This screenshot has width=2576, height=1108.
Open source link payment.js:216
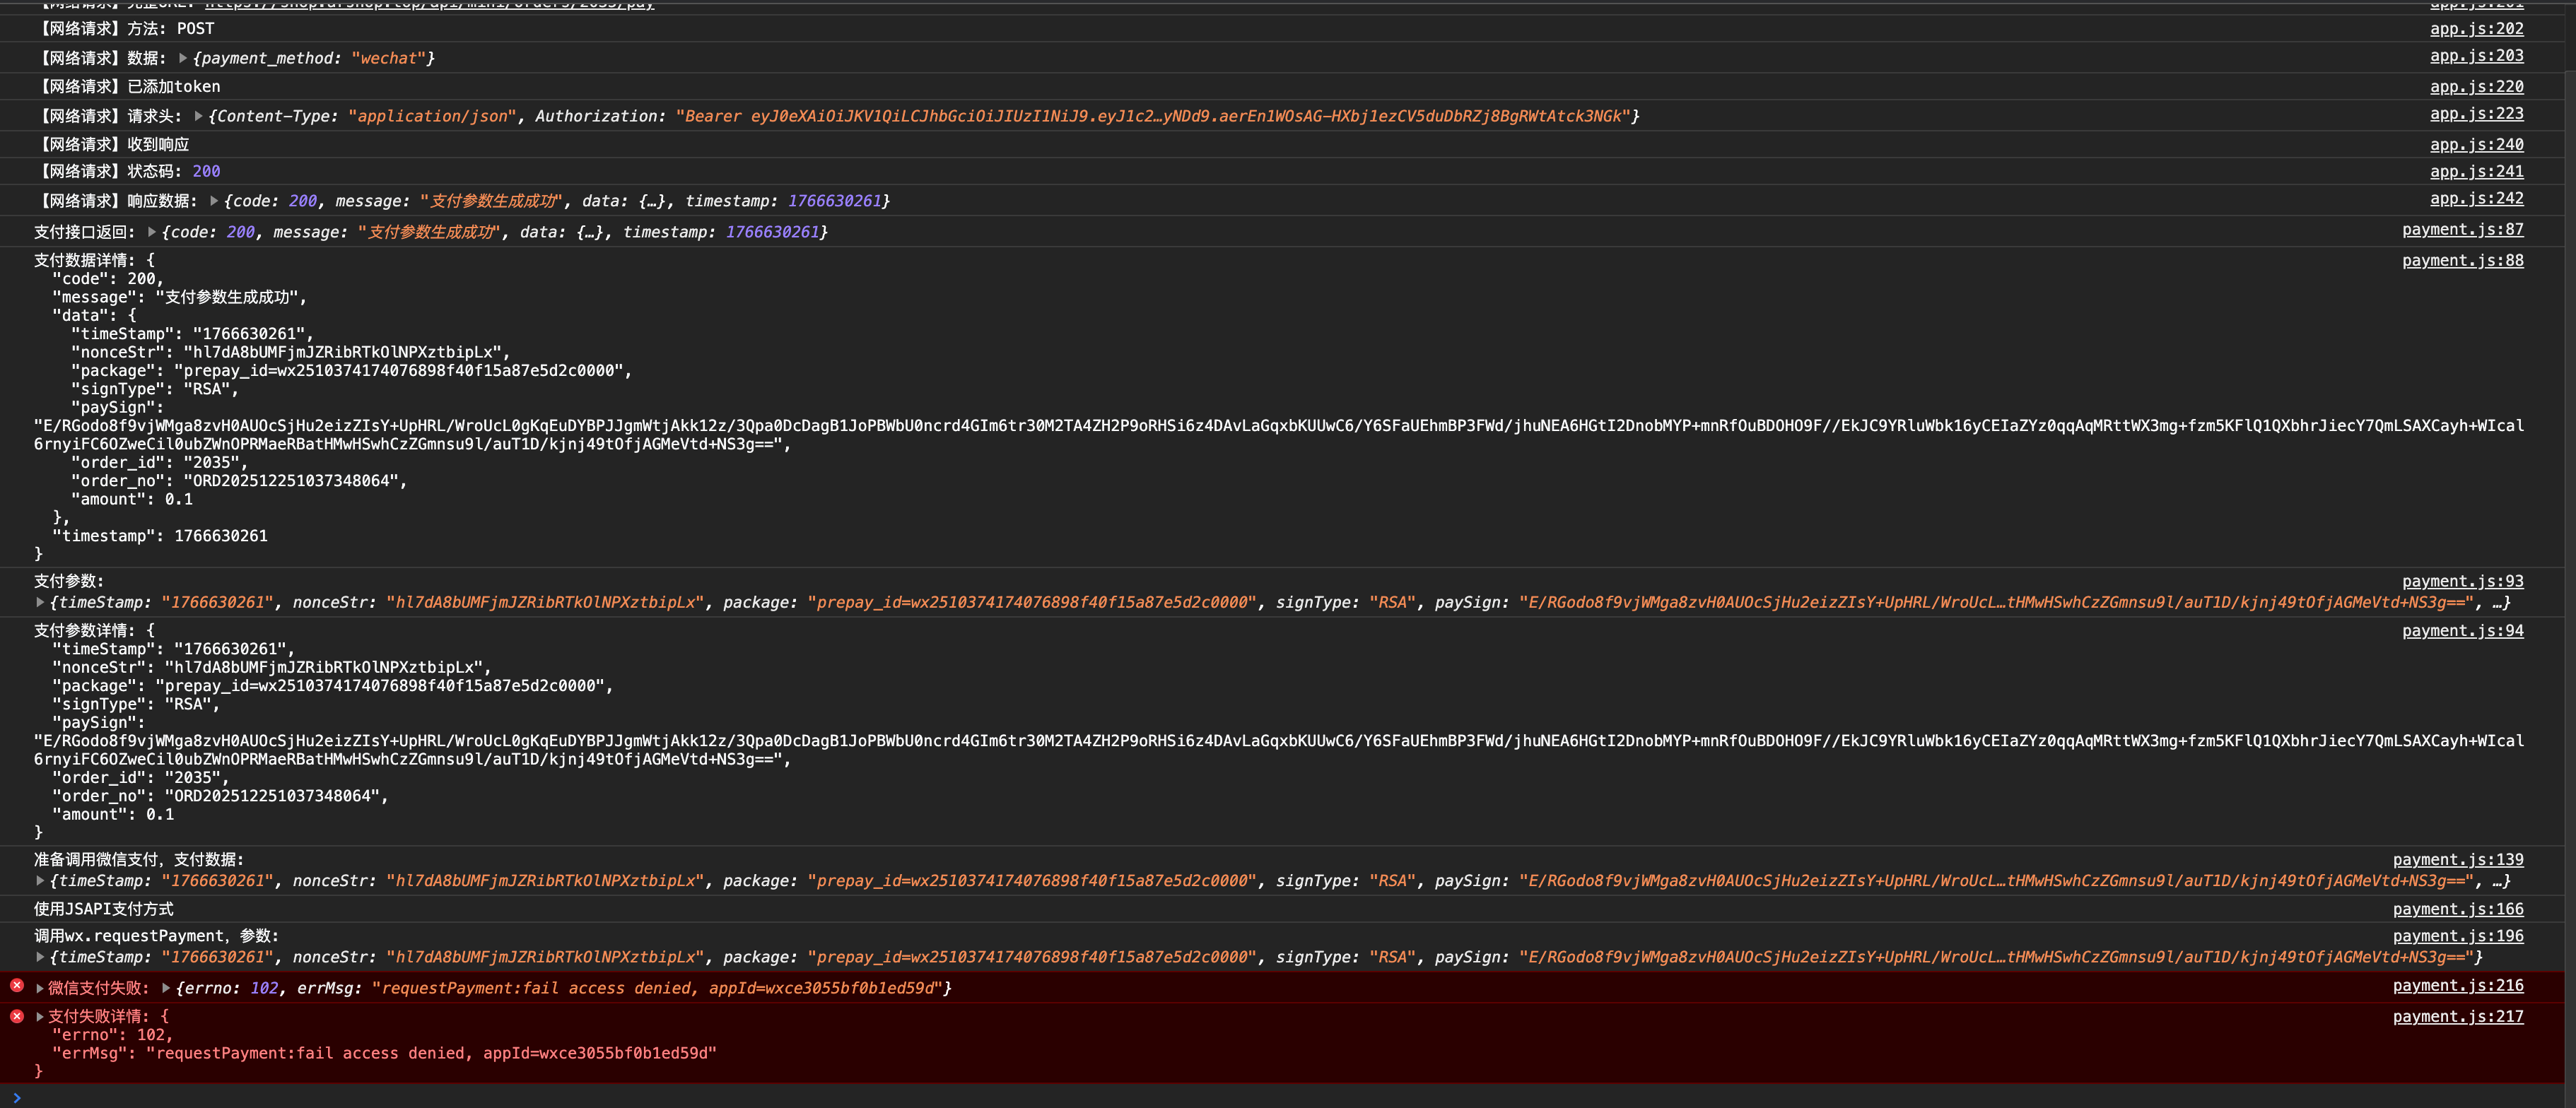(x=2457, y=986)
